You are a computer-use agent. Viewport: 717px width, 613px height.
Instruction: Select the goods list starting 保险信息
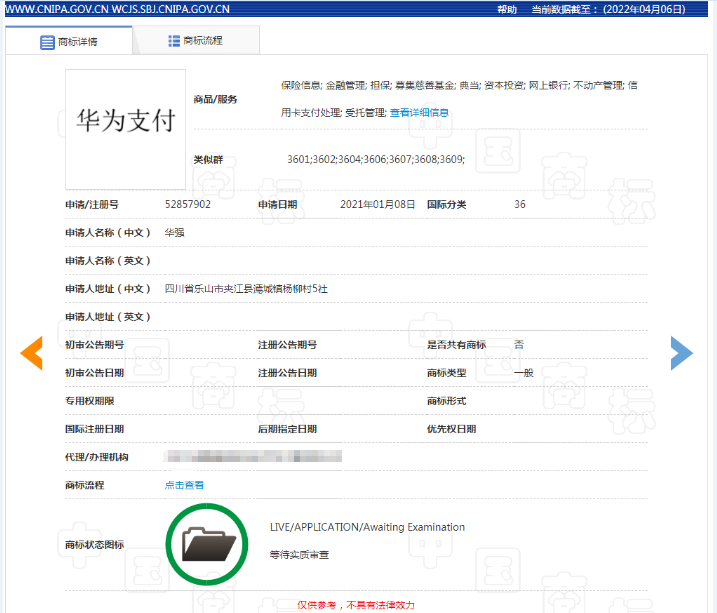pos(459,85)
